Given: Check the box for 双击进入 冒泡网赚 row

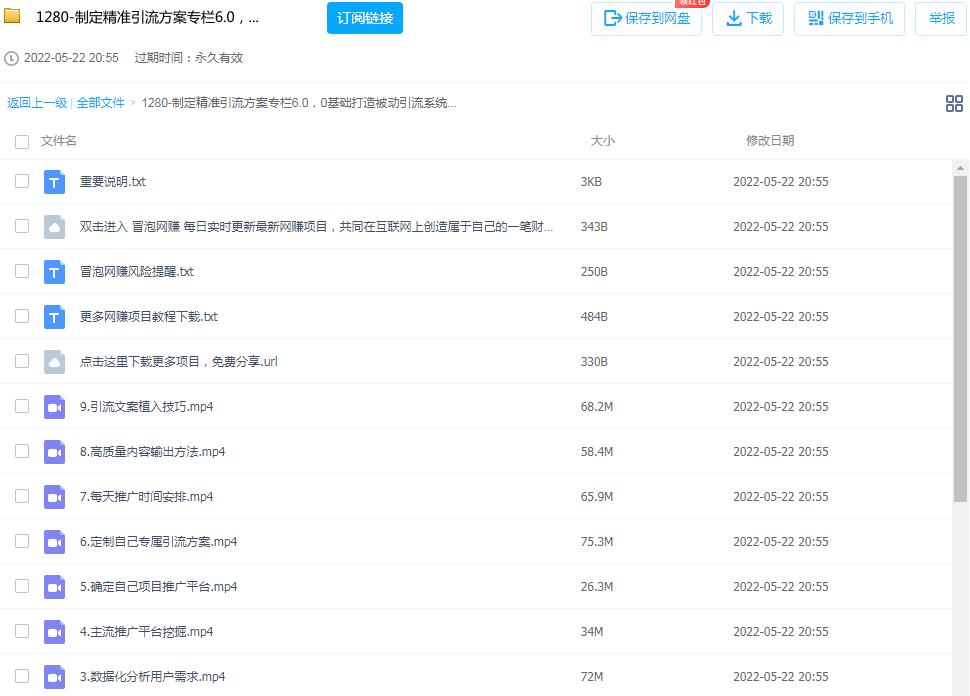Looking at the screenshot, I should click(x=22, y=226).
